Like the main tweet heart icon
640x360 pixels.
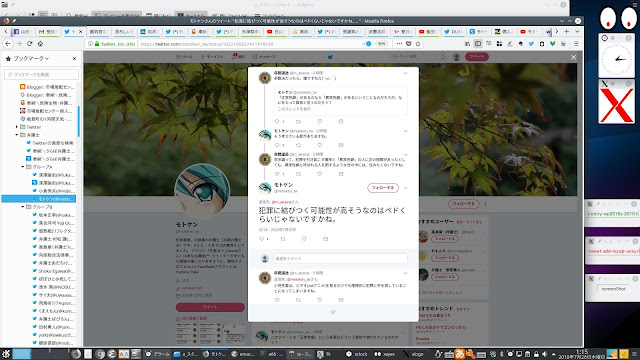click(x=304, y=239)
